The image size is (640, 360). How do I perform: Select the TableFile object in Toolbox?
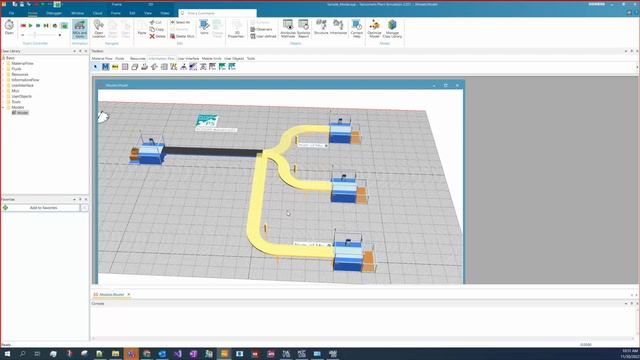click(125, 67)
